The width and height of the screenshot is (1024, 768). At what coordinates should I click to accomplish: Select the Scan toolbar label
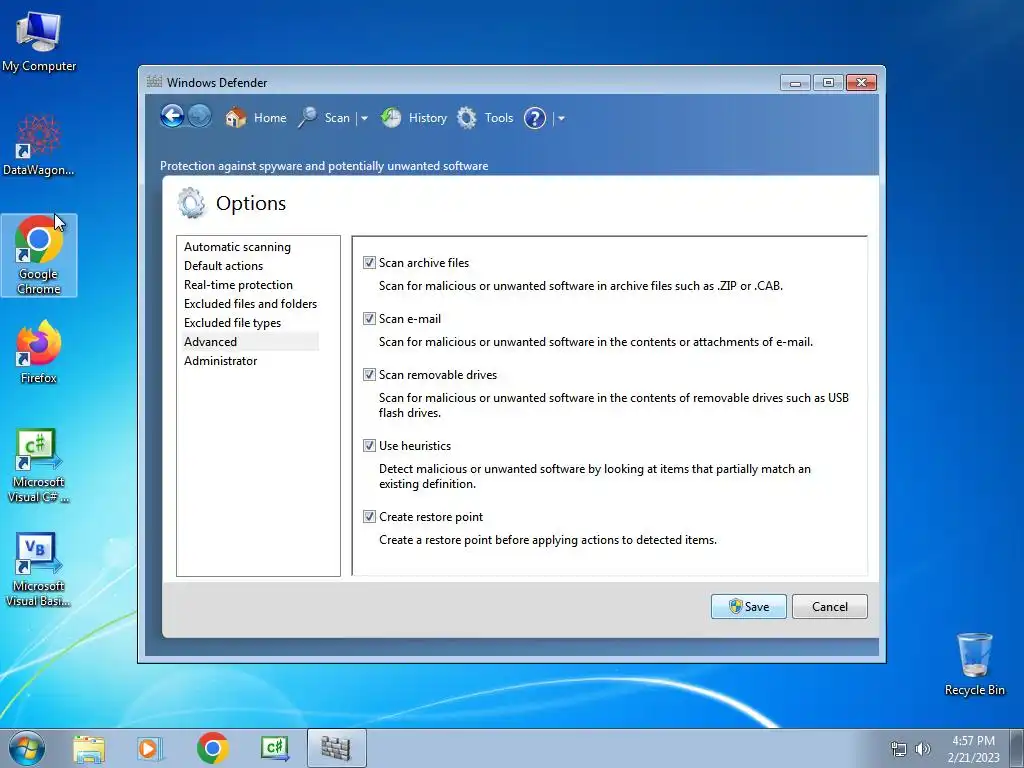337,118
